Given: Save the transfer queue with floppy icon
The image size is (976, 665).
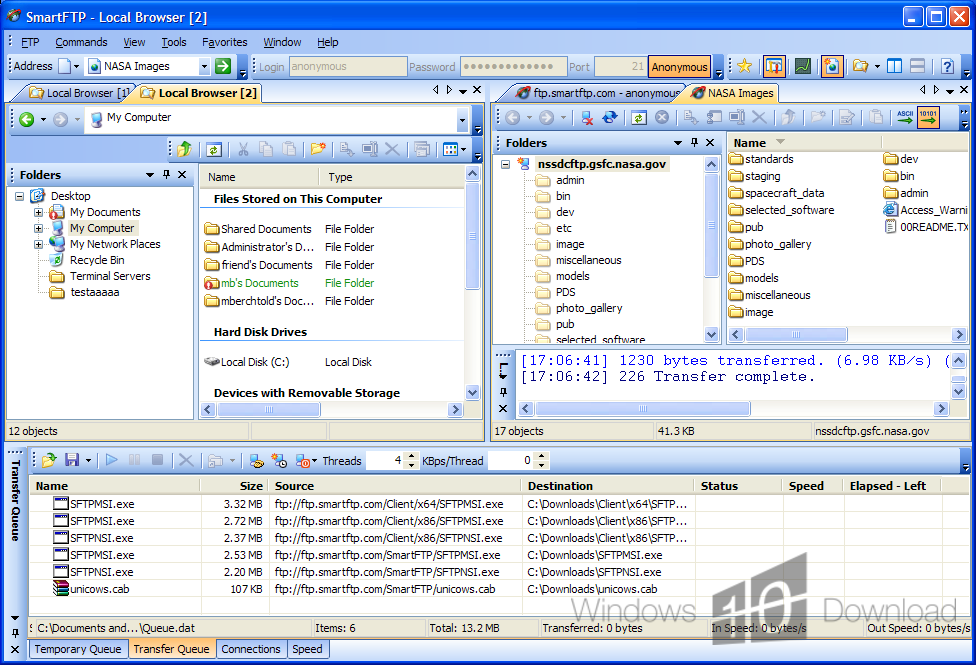Looking at the screenshot, I should tap(72, 460).
